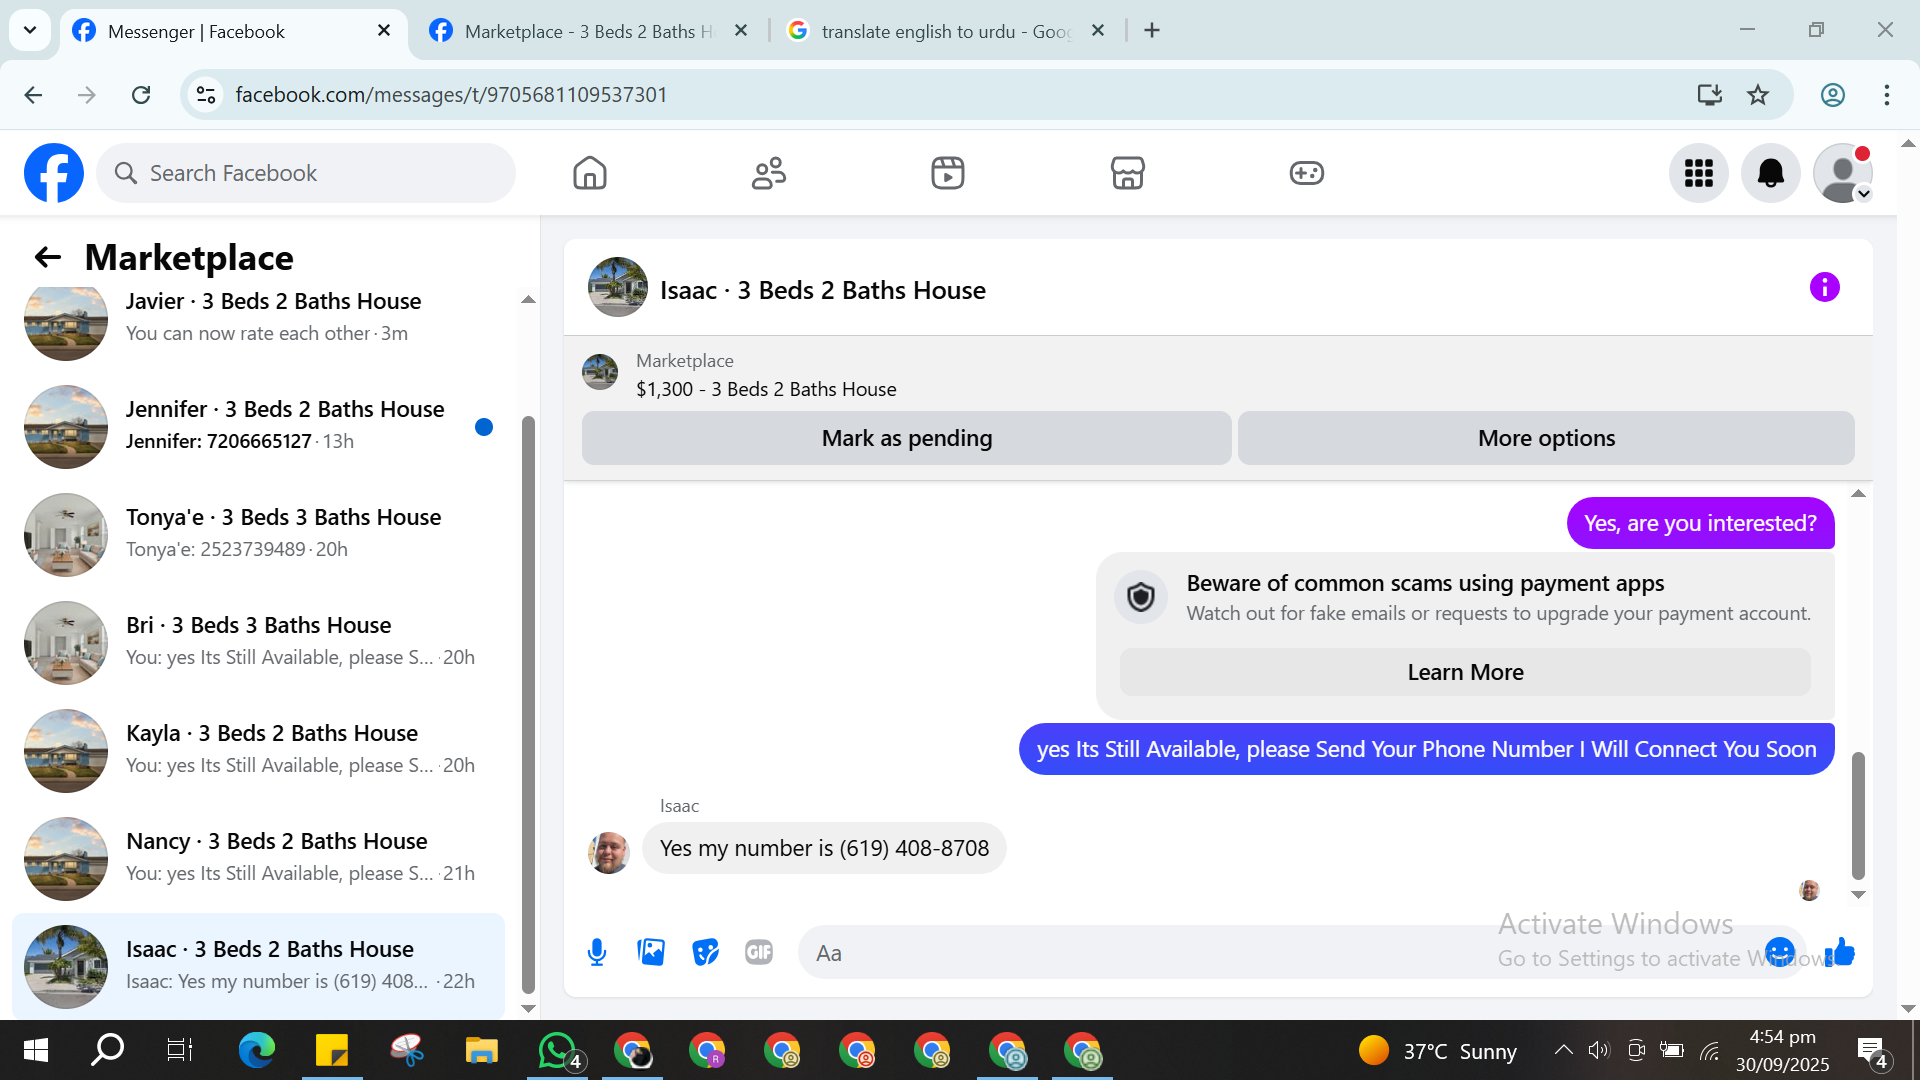1920x1080 pixels.
Task: View site information icon in address bar
Action: [206, 95]
